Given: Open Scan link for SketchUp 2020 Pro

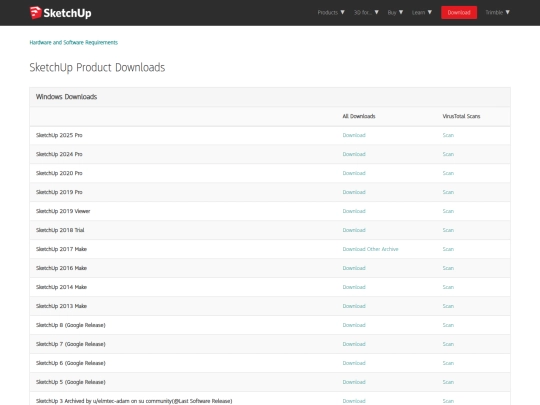Looking at the screenshot, I should pos(448,173).
